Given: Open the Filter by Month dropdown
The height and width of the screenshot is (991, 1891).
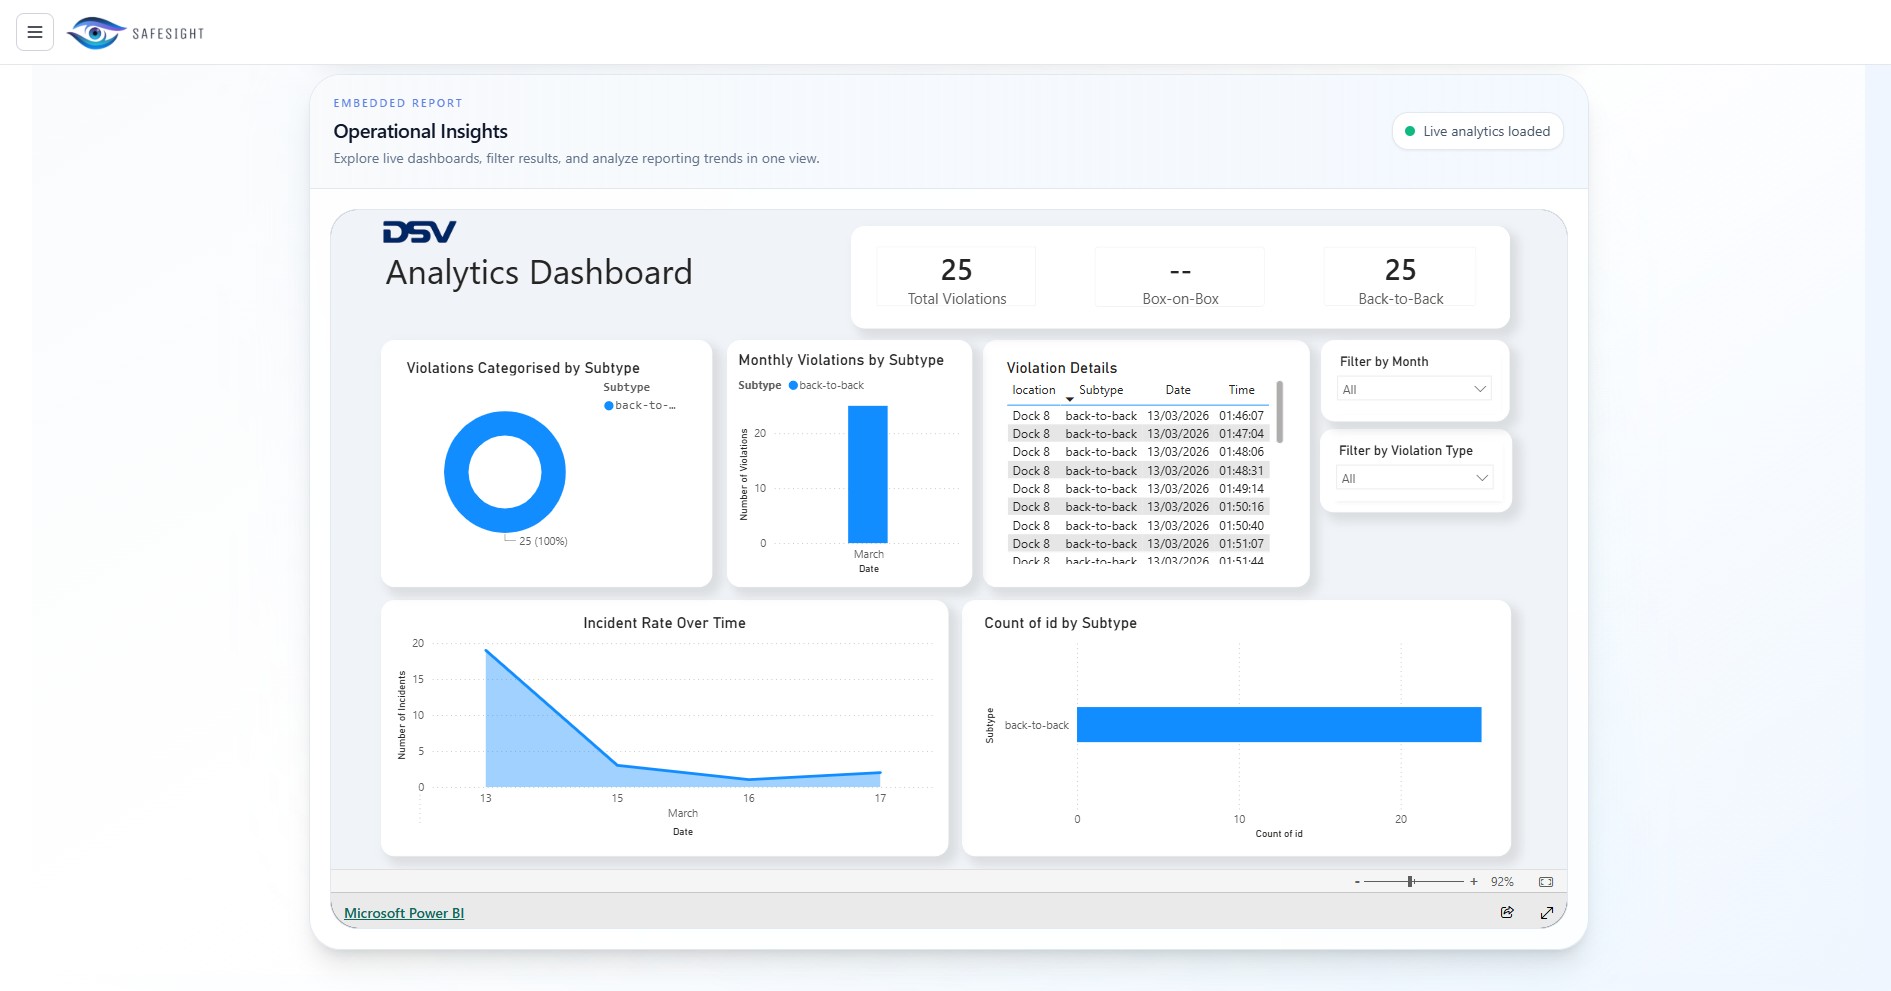Looking at the screenshot, I should pyautogui.click(x=1414, y=389).
